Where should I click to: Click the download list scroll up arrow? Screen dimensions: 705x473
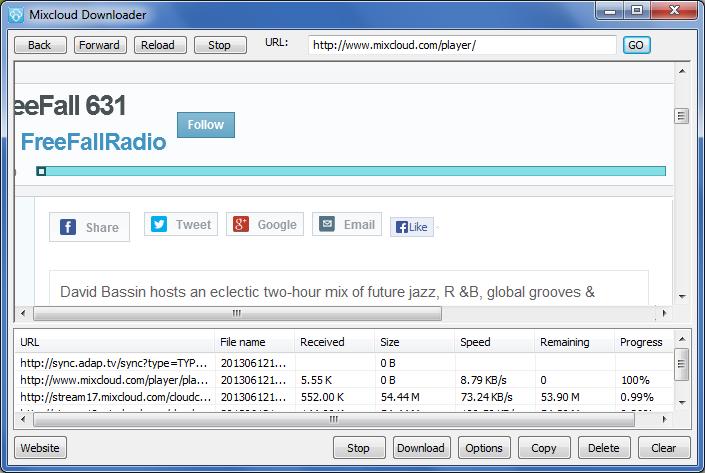[682, 339]
